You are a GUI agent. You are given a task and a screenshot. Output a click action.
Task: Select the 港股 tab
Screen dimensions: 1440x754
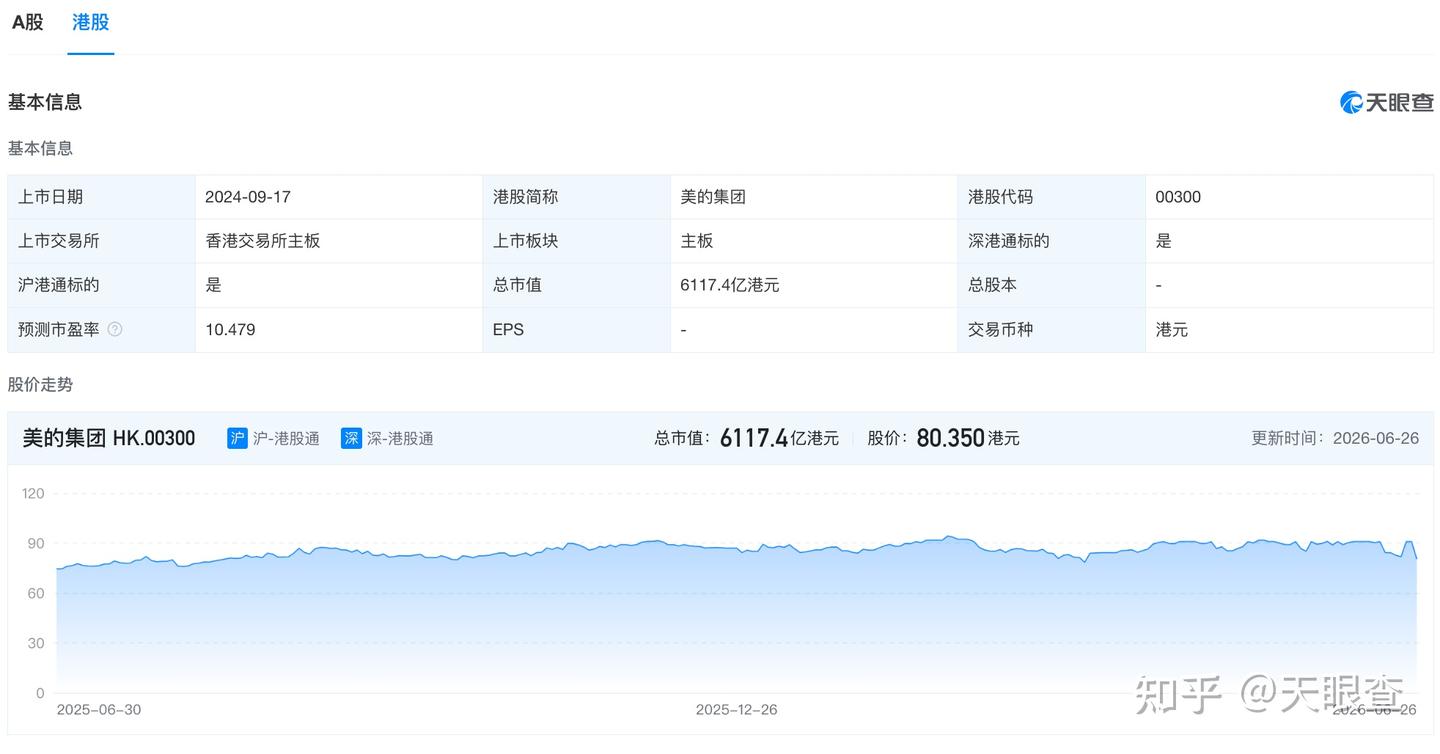click(x=91, y=22)
